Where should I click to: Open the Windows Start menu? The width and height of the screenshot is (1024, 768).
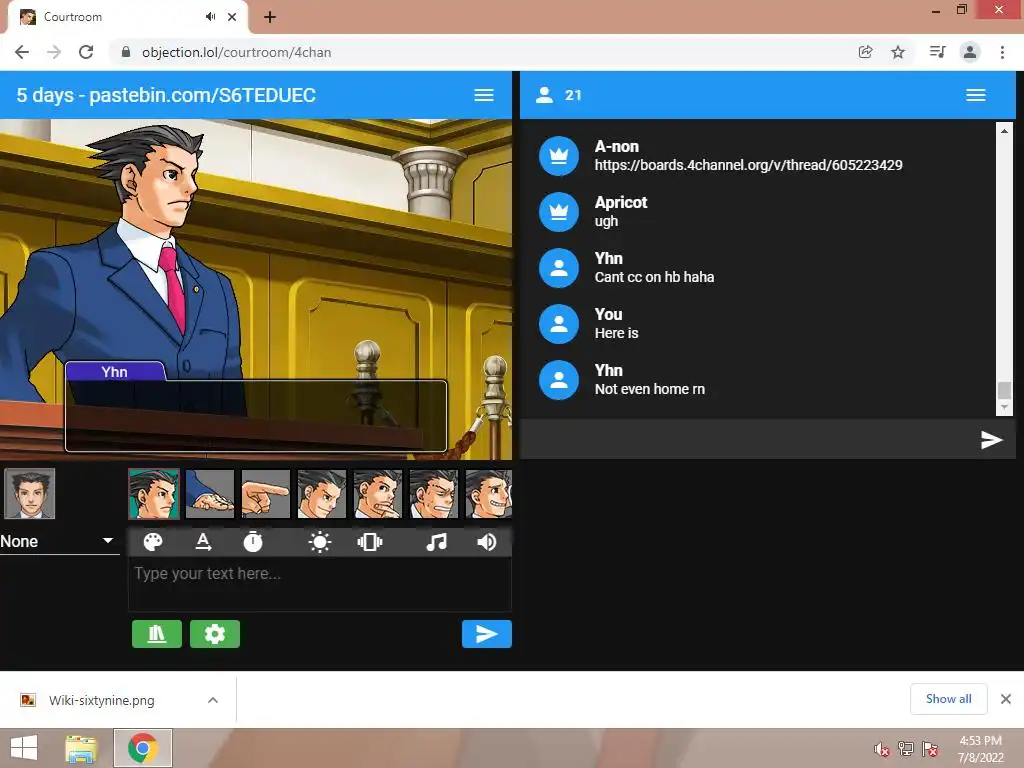[x=24, y=748]
